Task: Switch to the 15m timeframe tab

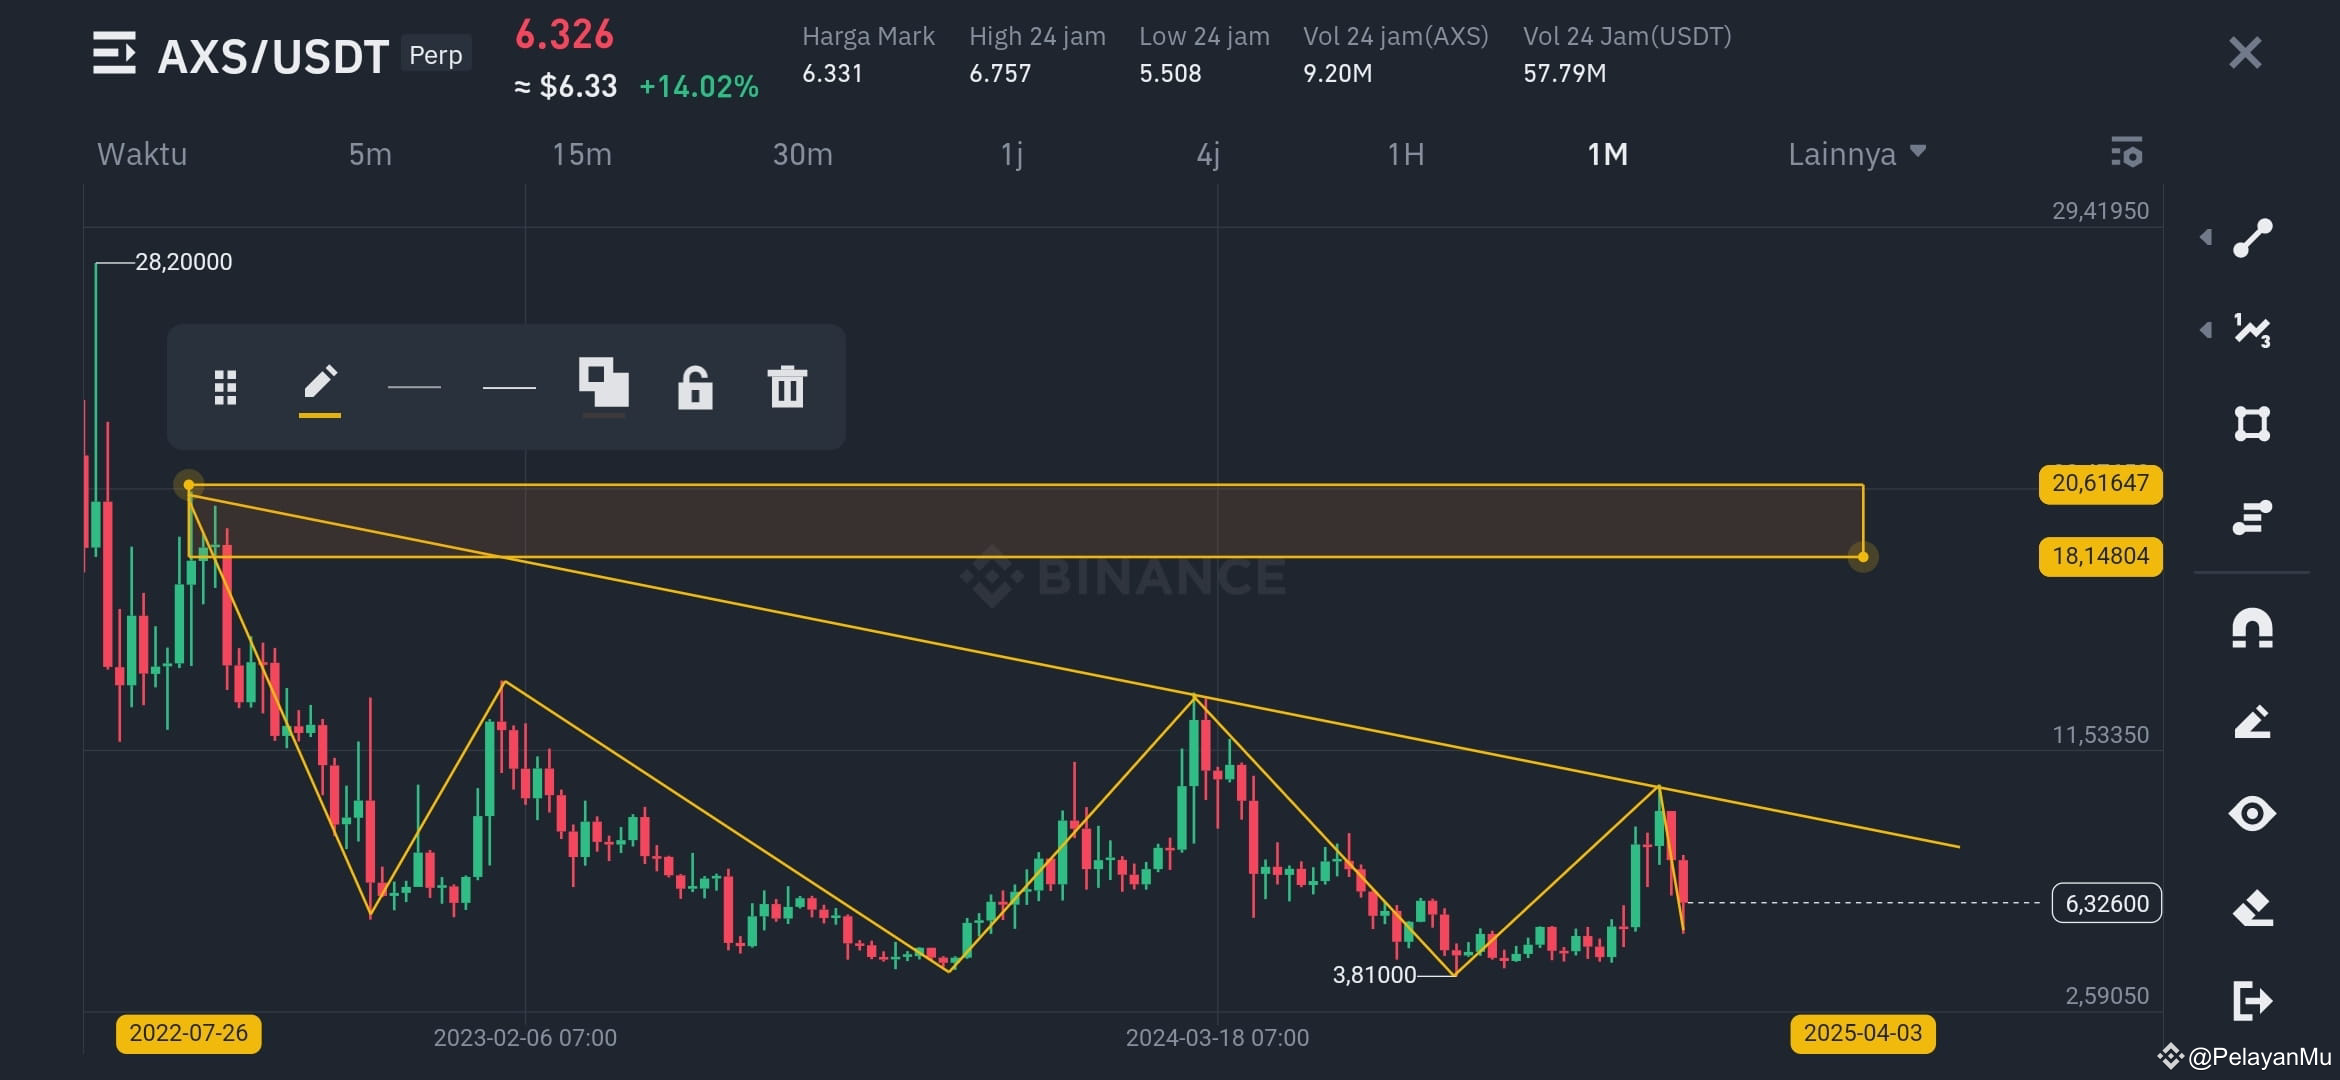Action: click(581, 154)
